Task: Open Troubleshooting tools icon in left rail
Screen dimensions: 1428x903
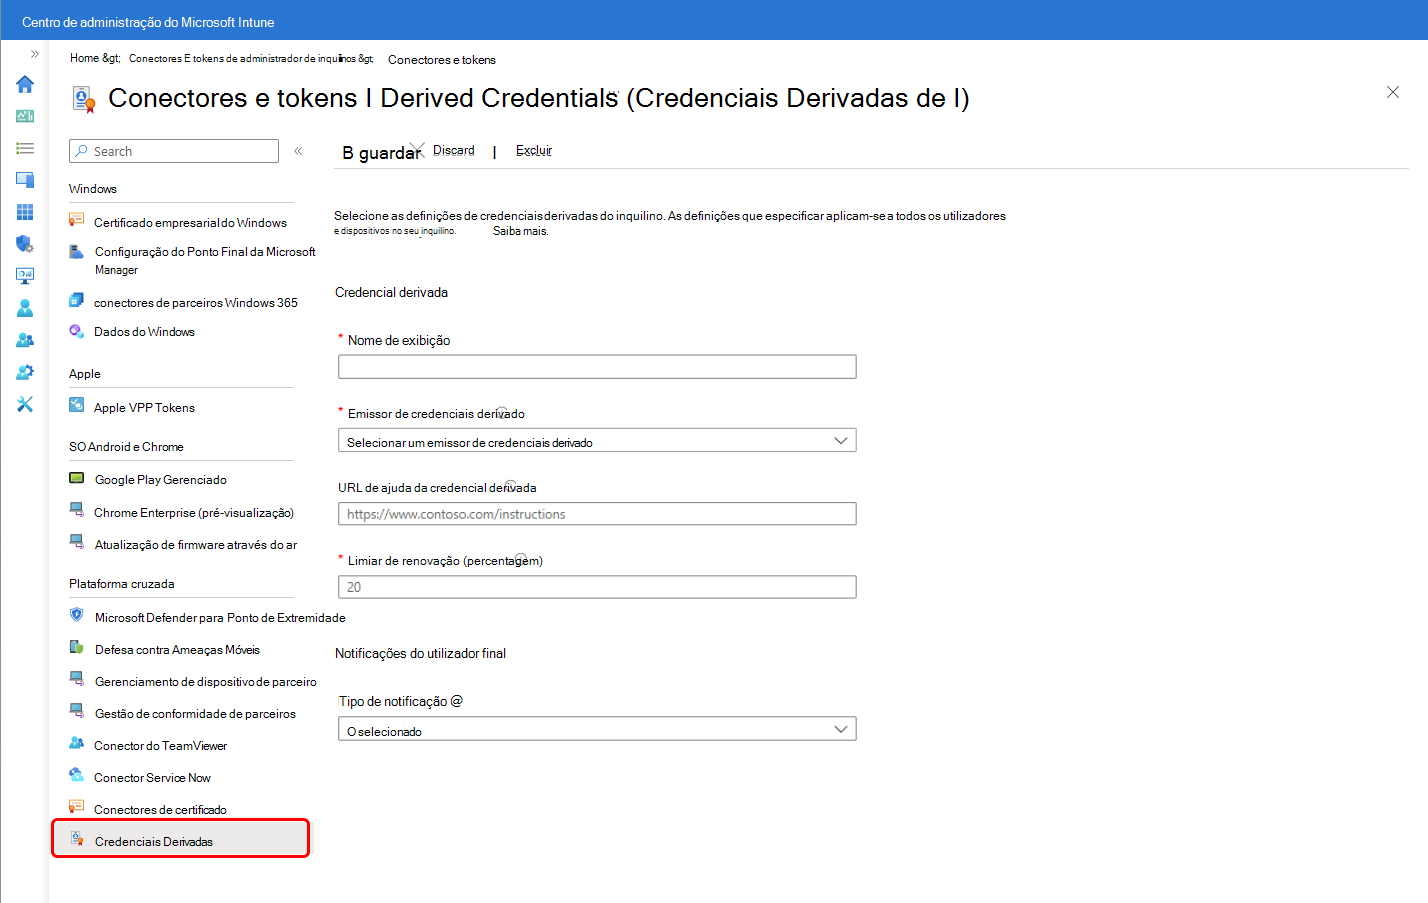Action: tap(25, 404)
